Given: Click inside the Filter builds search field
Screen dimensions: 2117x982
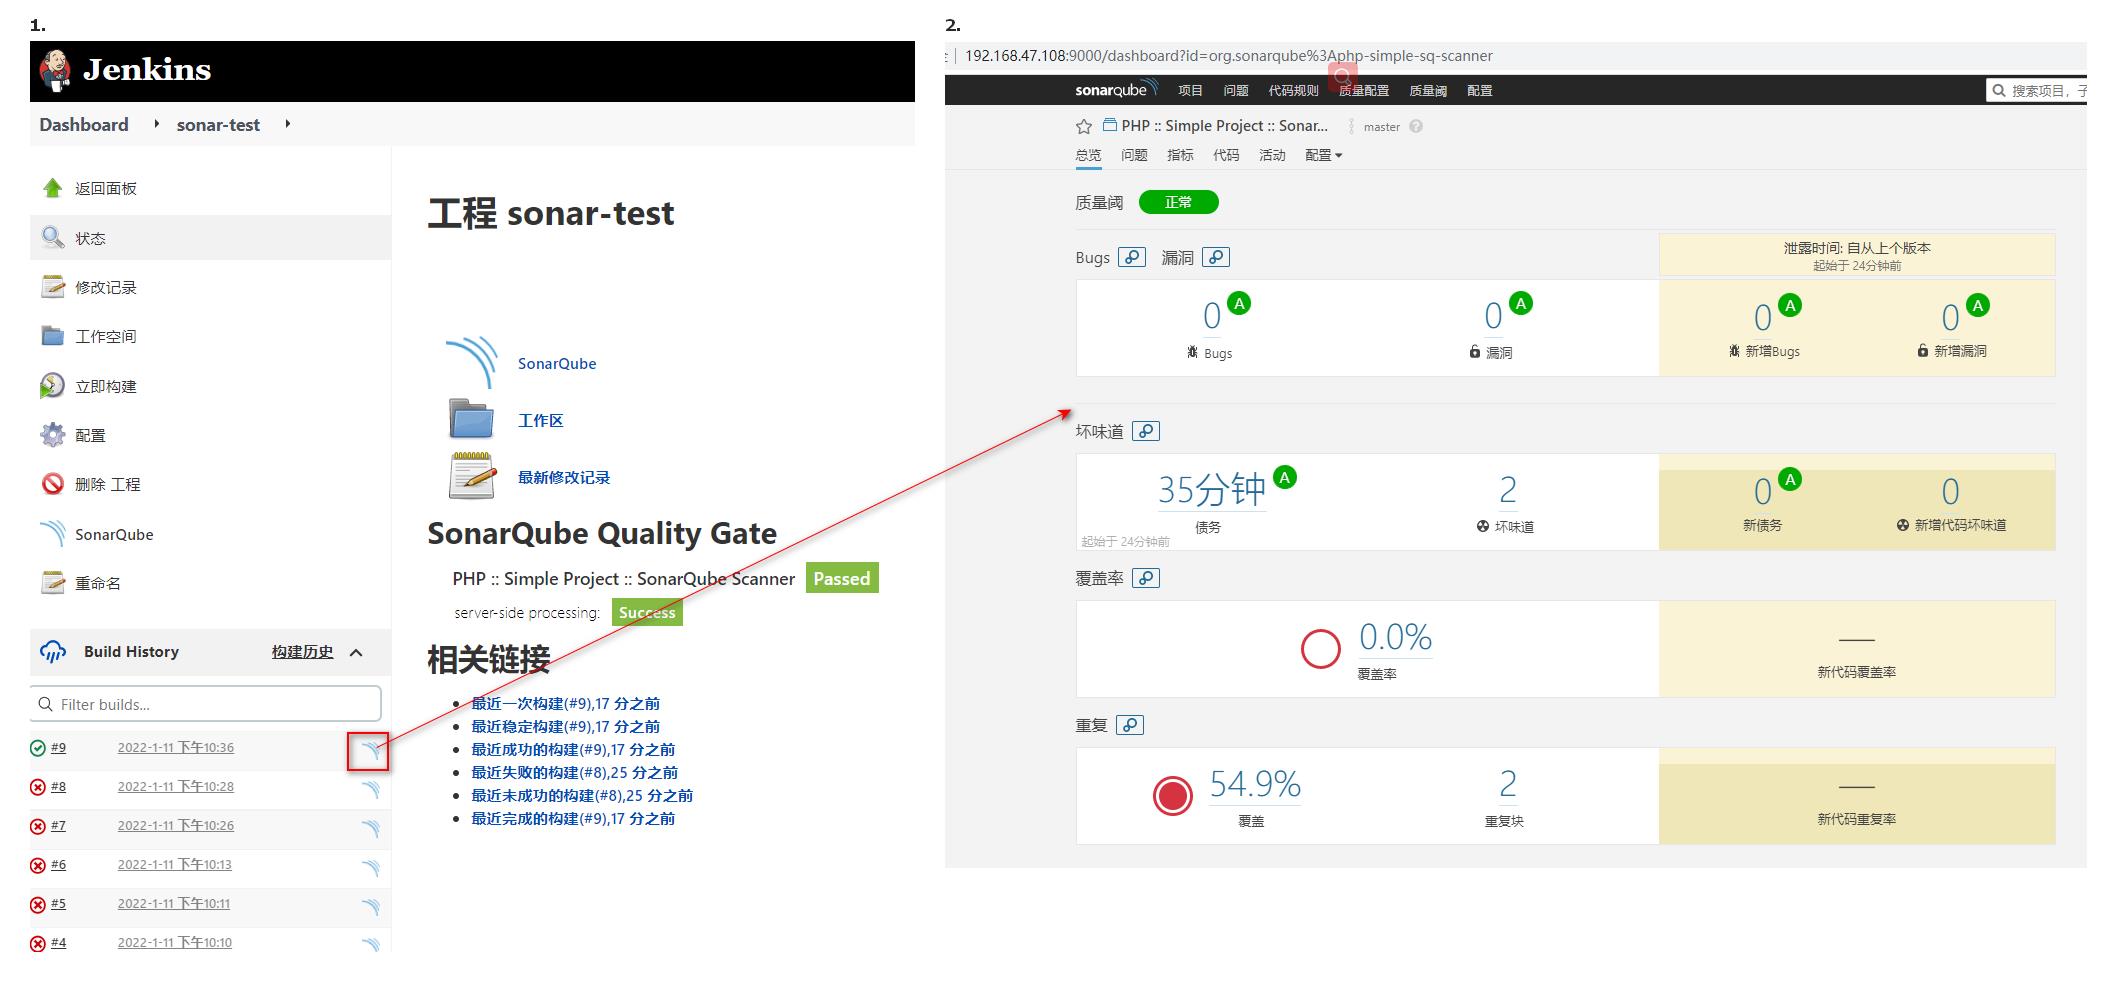Looking at the screenshot, I should tap(206, 704).
